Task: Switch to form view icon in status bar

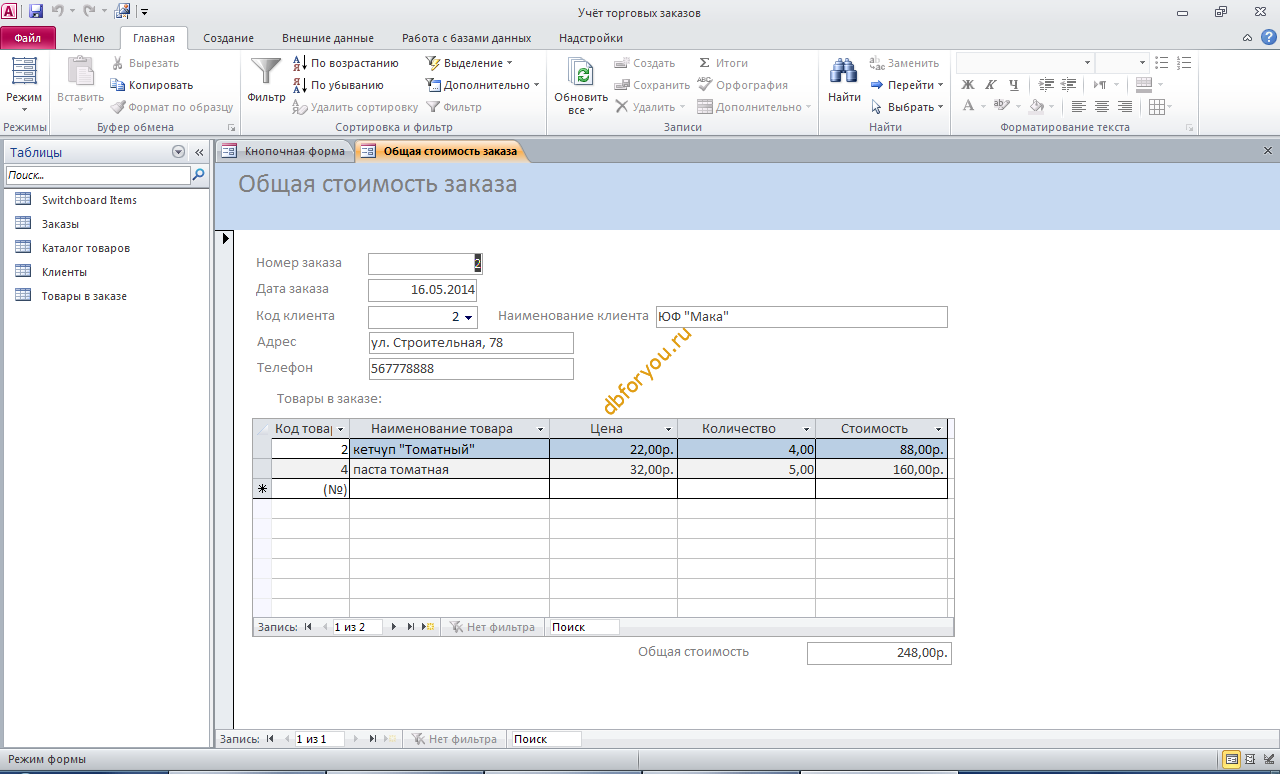Action: click(x=1232, y=759)
